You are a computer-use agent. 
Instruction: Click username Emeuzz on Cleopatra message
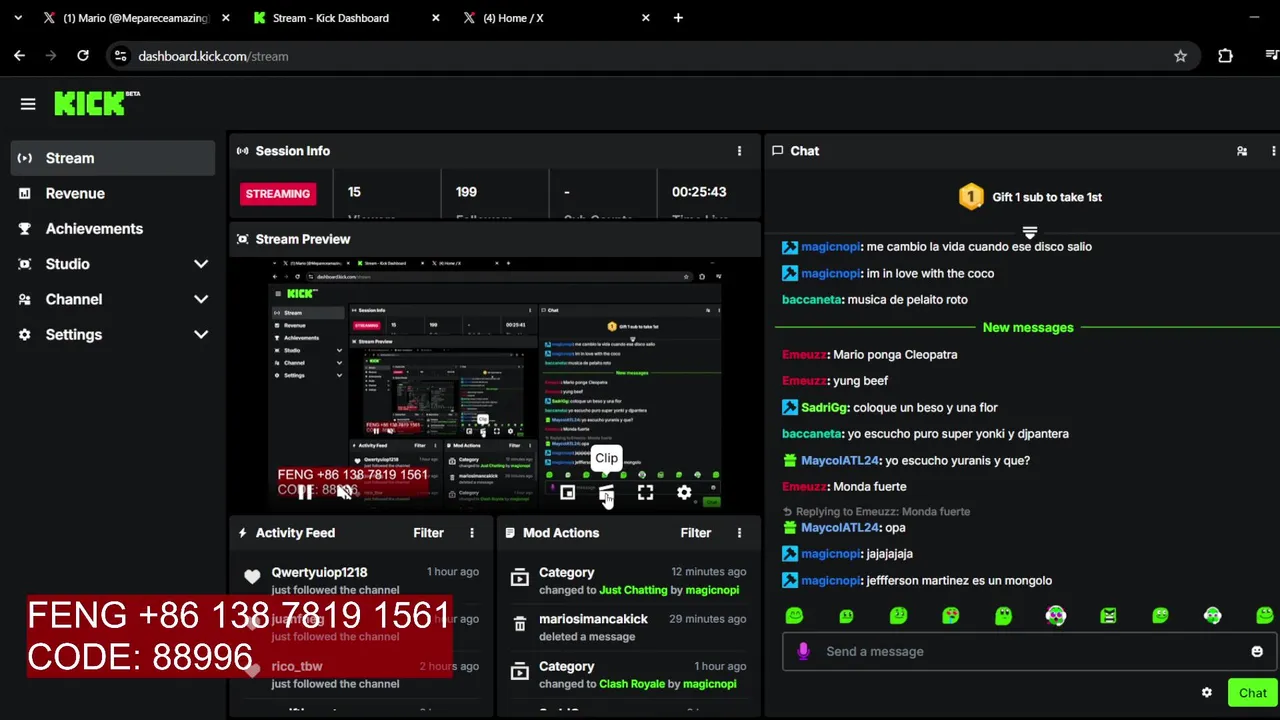[x=805, y=354]
